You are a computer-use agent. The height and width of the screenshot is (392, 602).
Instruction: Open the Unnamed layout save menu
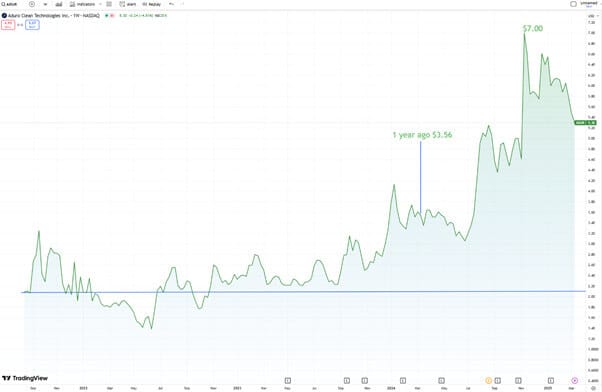coord(589,4)
